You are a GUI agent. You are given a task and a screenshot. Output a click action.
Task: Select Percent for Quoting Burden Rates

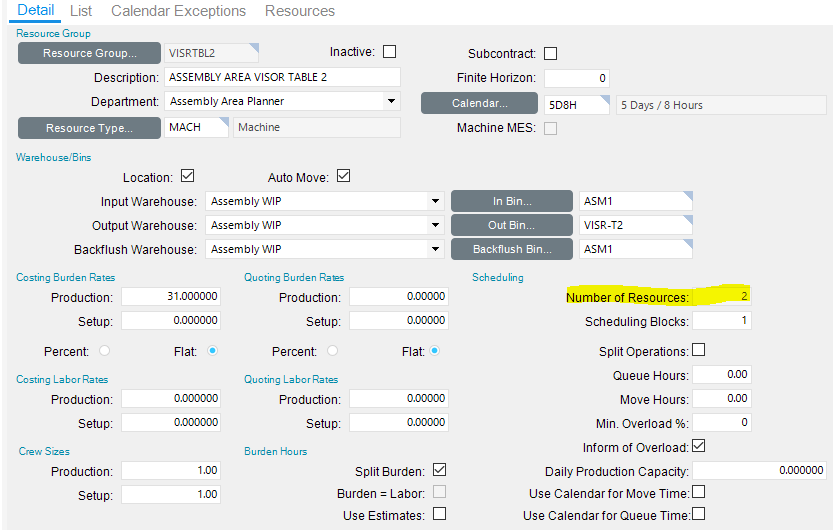[332, 351]
